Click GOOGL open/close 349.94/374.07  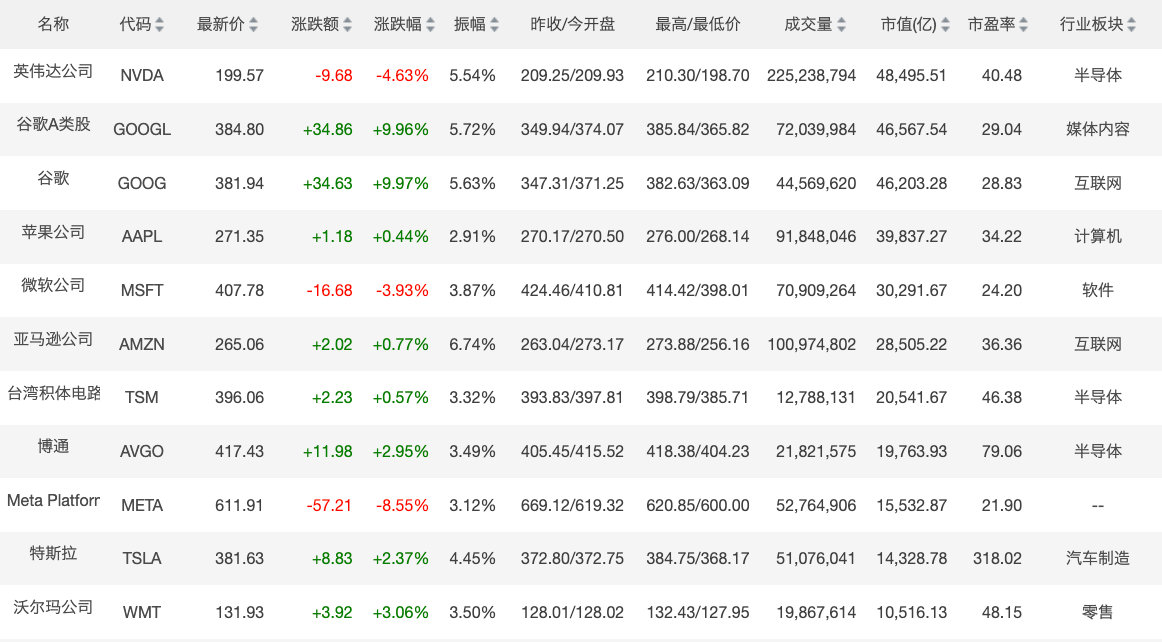tap(572, 130)
